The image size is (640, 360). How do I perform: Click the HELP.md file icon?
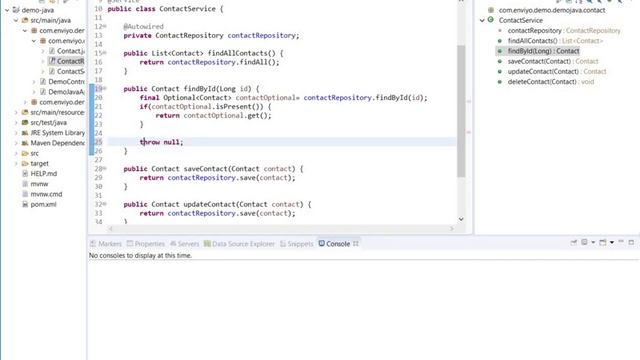point(25,173)
